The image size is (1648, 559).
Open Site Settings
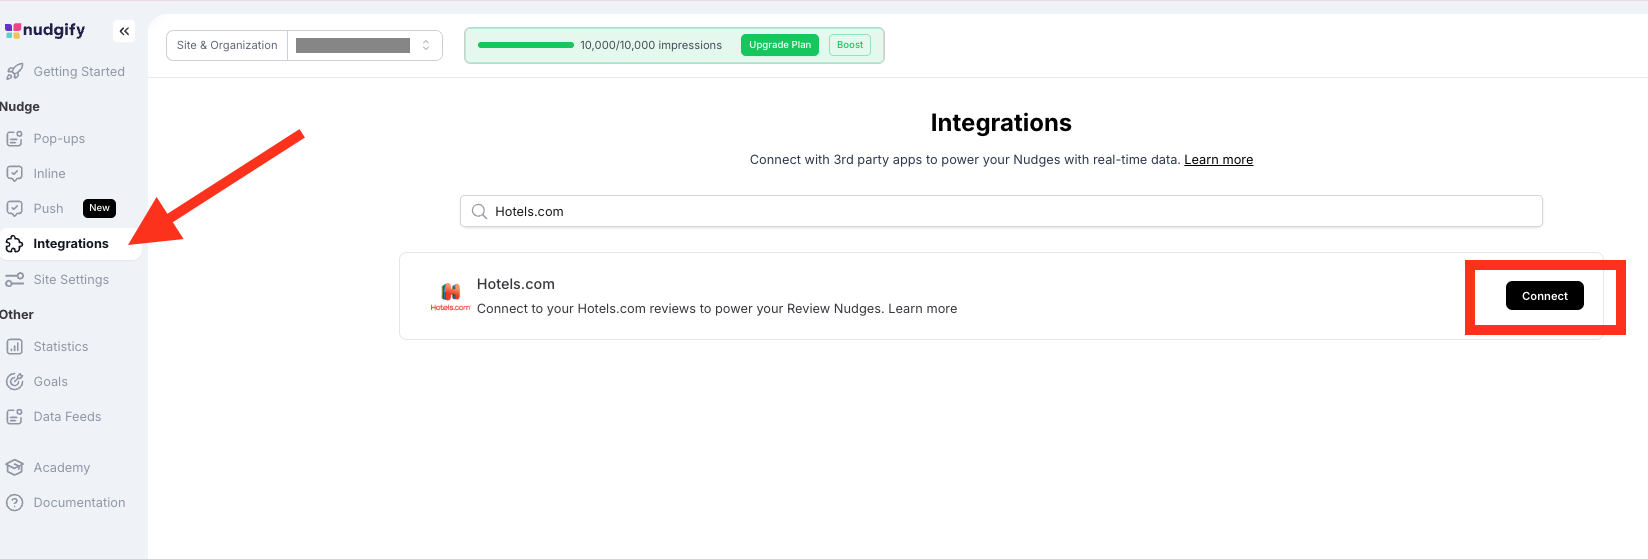coord(71,280)
